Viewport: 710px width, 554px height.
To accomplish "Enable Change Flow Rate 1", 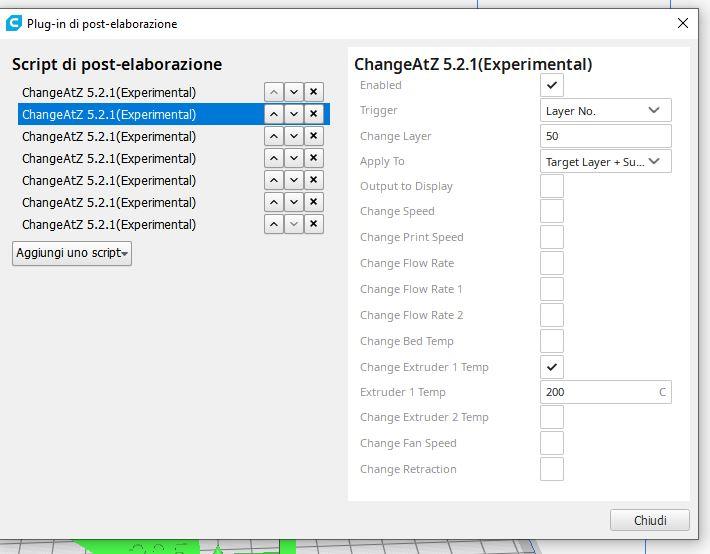I will click(552, 289).
